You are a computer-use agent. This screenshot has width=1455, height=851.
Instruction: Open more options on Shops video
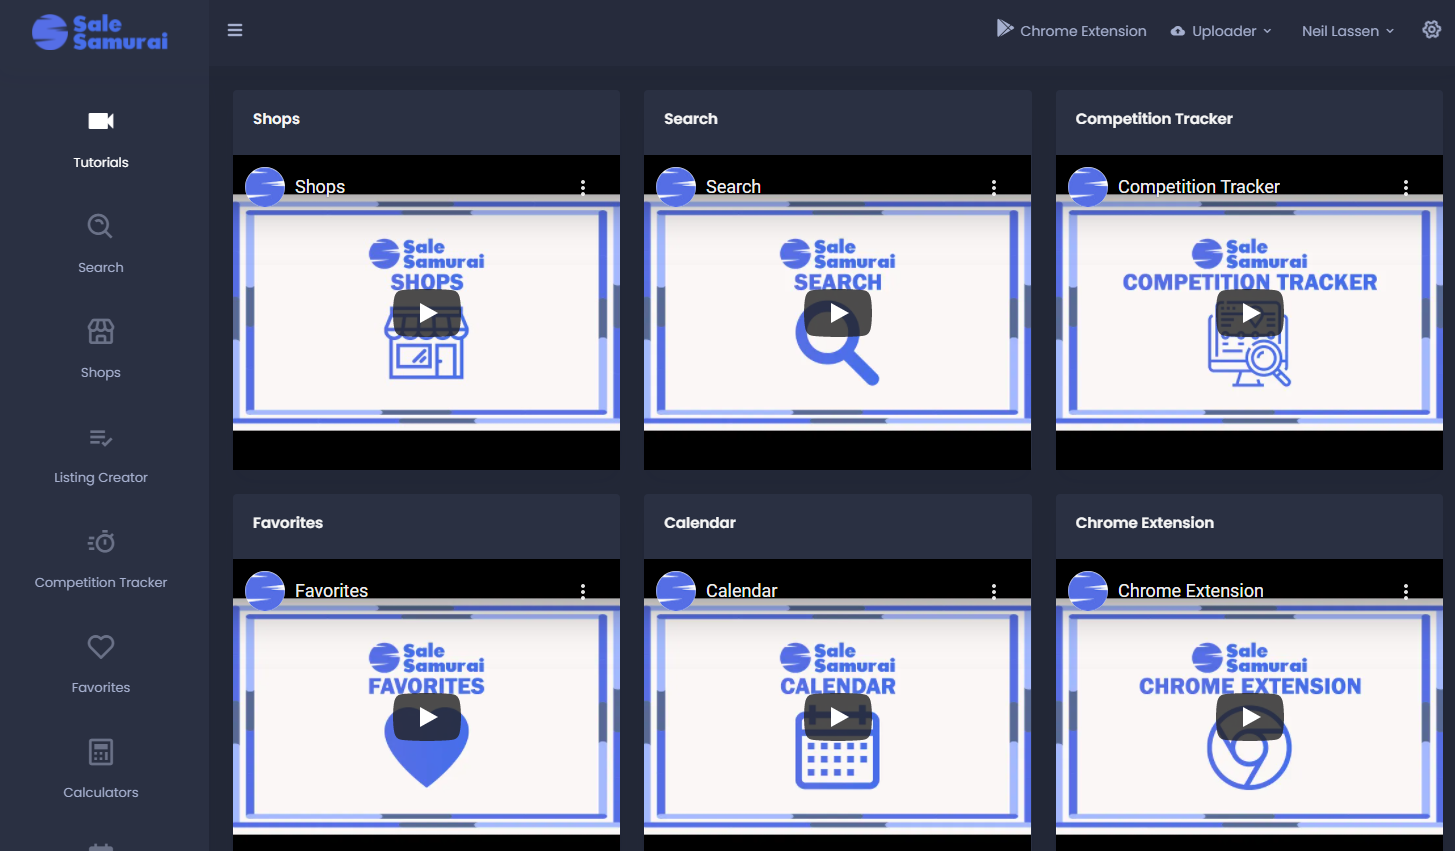583,187
